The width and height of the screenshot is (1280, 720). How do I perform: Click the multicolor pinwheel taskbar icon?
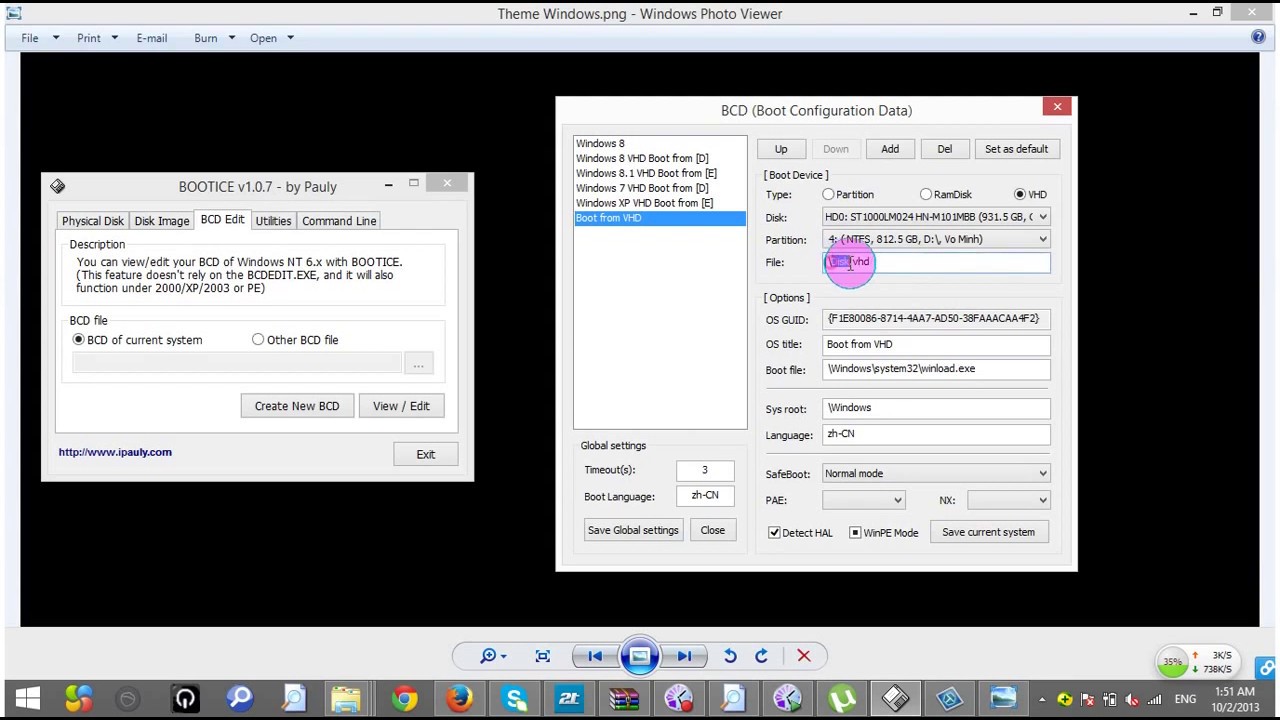coord(78,698)
